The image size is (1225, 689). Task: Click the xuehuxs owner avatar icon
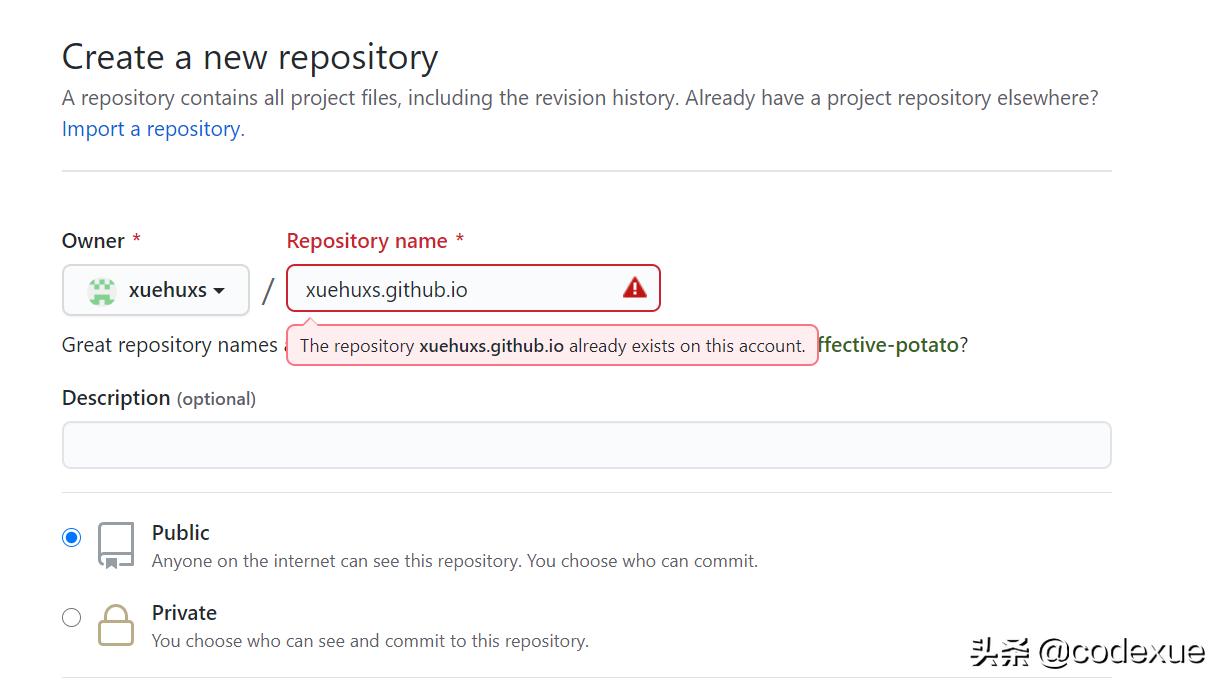pos(101,290)
